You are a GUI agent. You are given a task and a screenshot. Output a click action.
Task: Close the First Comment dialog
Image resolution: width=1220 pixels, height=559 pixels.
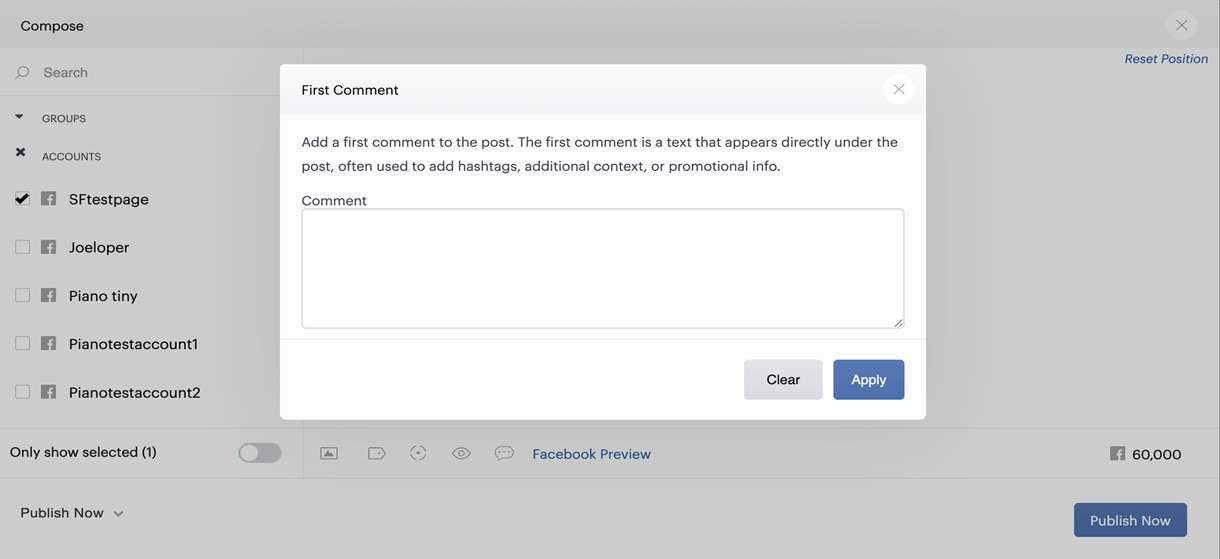898,89
